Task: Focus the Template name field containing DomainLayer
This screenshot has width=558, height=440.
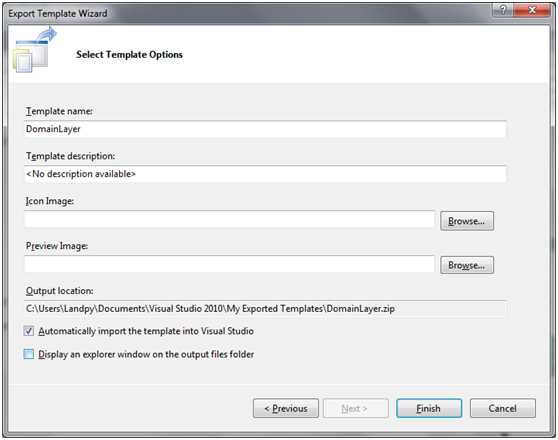Action: point(265,129)
